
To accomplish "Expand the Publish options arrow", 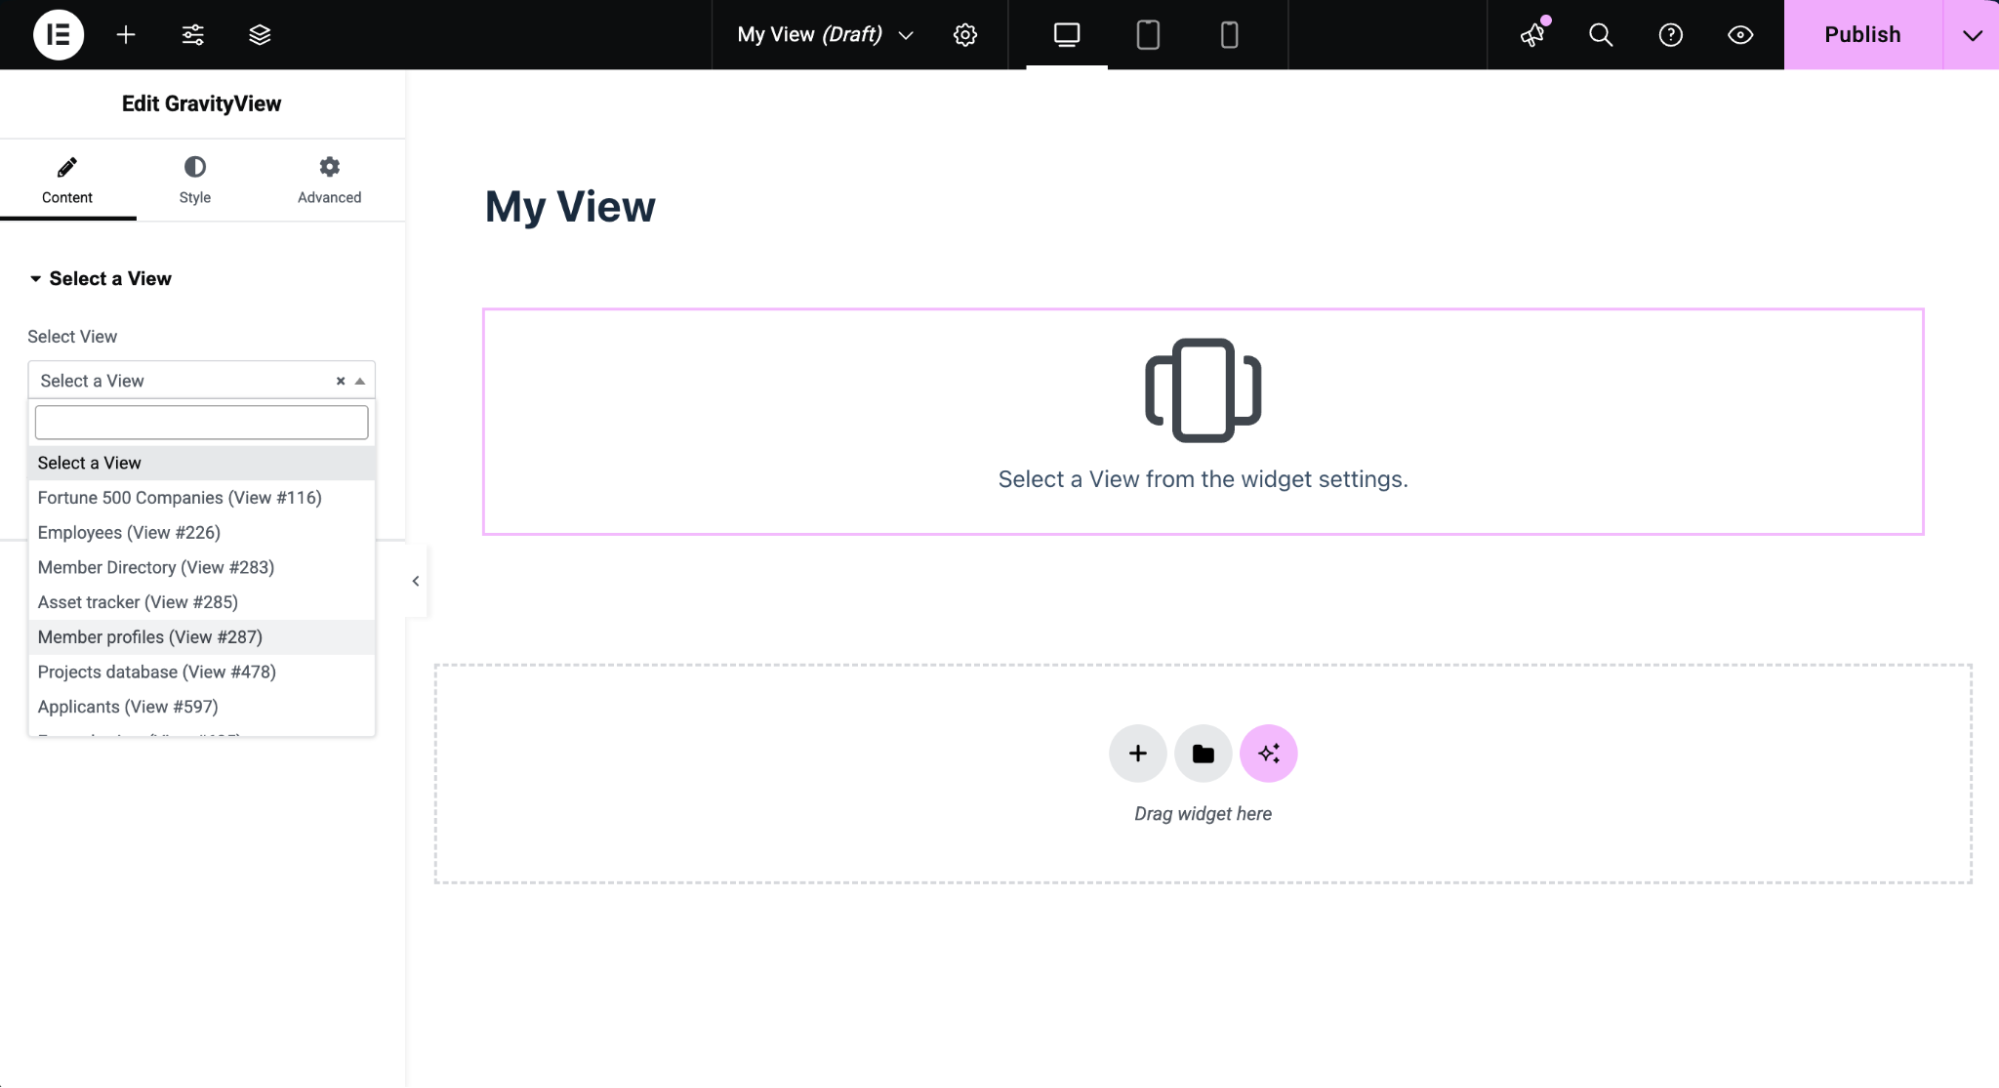I will 1971,34.
